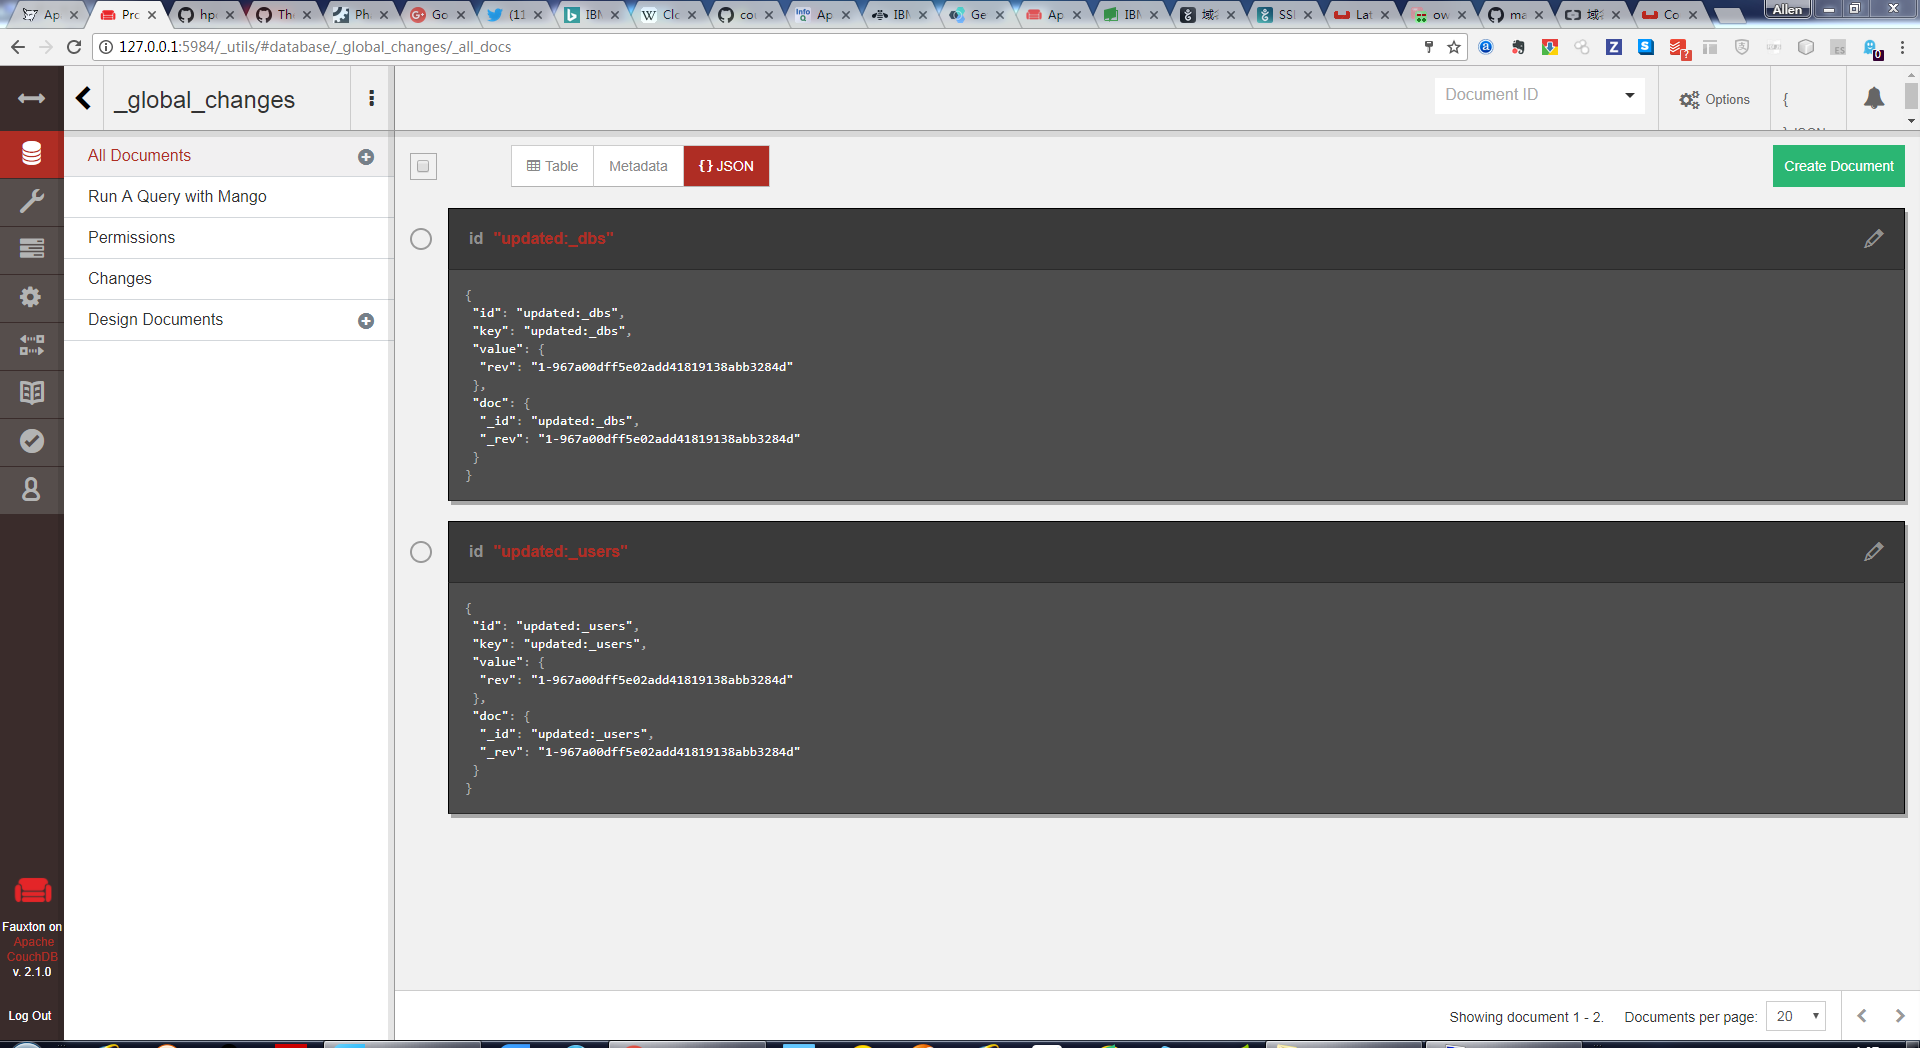
Task: Click the Log Out link
Action: click(30, 1016)
